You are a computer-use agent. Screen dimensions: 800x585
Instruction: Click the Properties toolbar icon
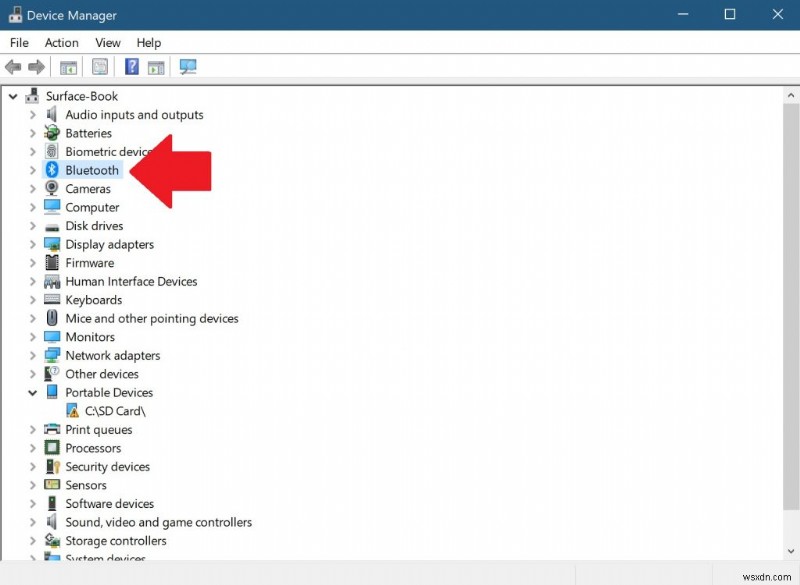(x=99, y=66)
